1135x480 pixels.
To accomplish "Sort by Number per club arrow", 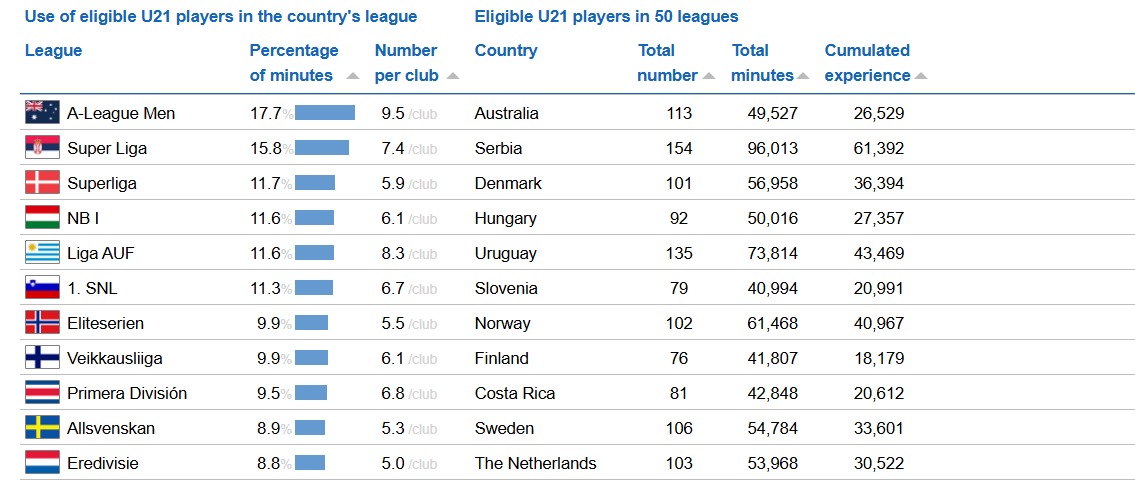I will 453,76.
